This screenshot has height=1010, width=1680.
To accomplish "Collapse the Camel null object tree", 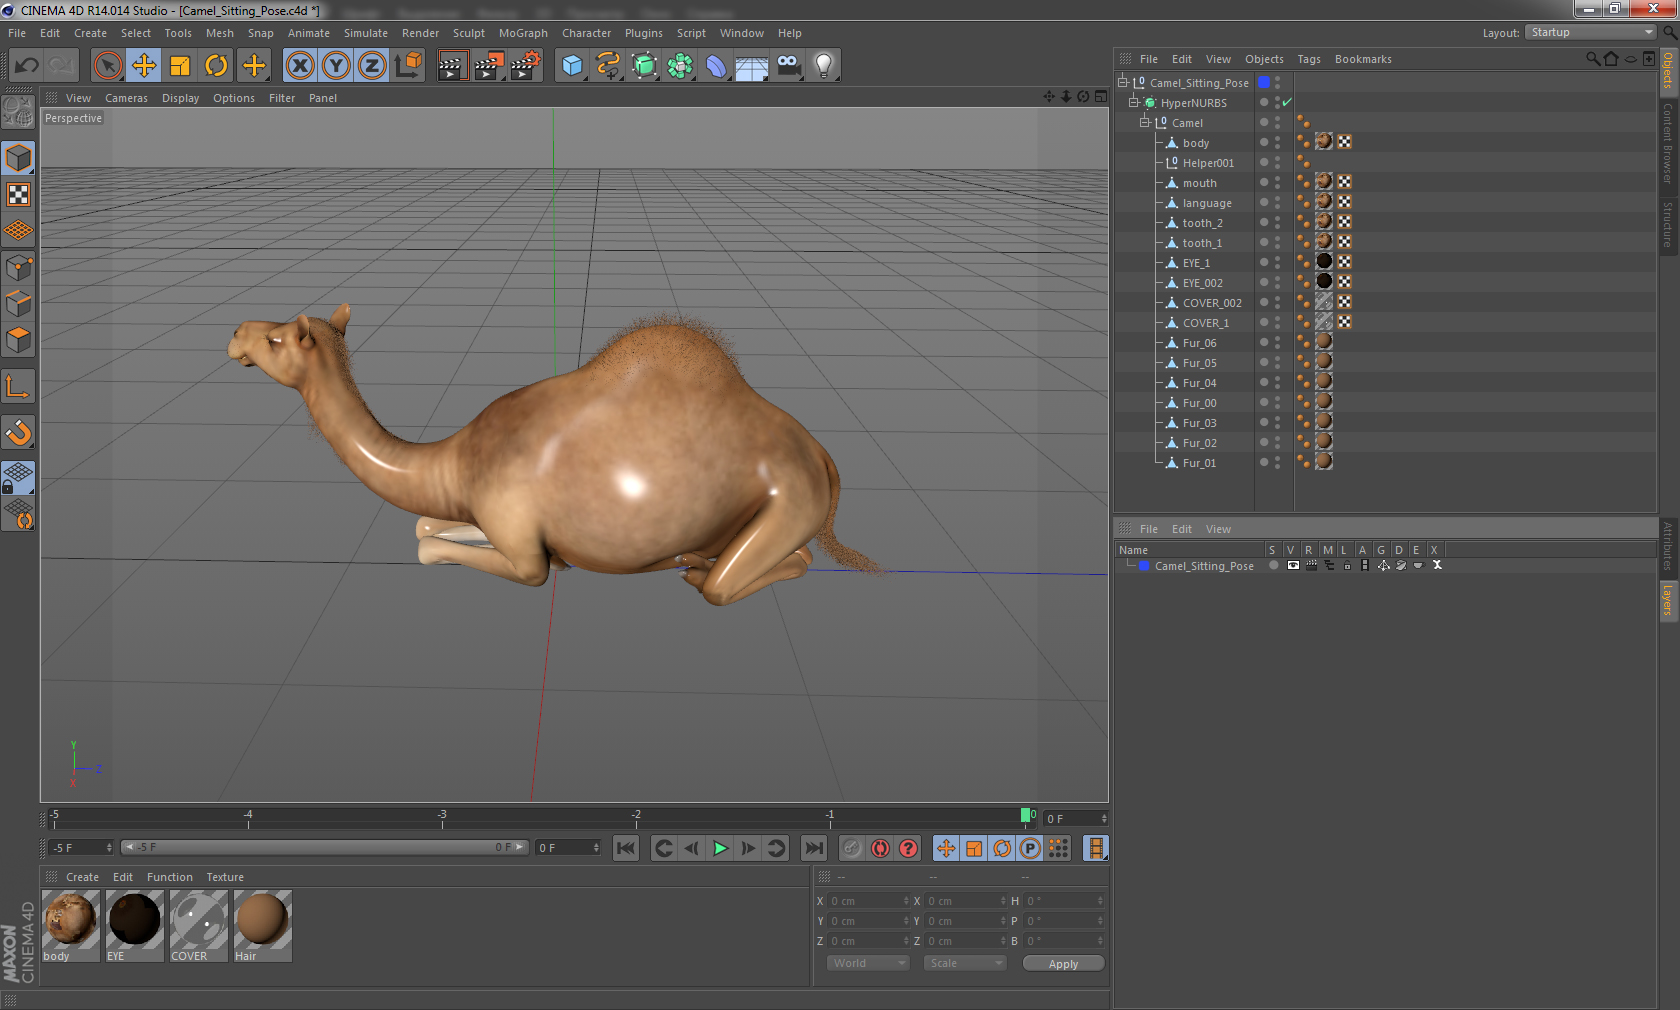I will (1145, 122).
